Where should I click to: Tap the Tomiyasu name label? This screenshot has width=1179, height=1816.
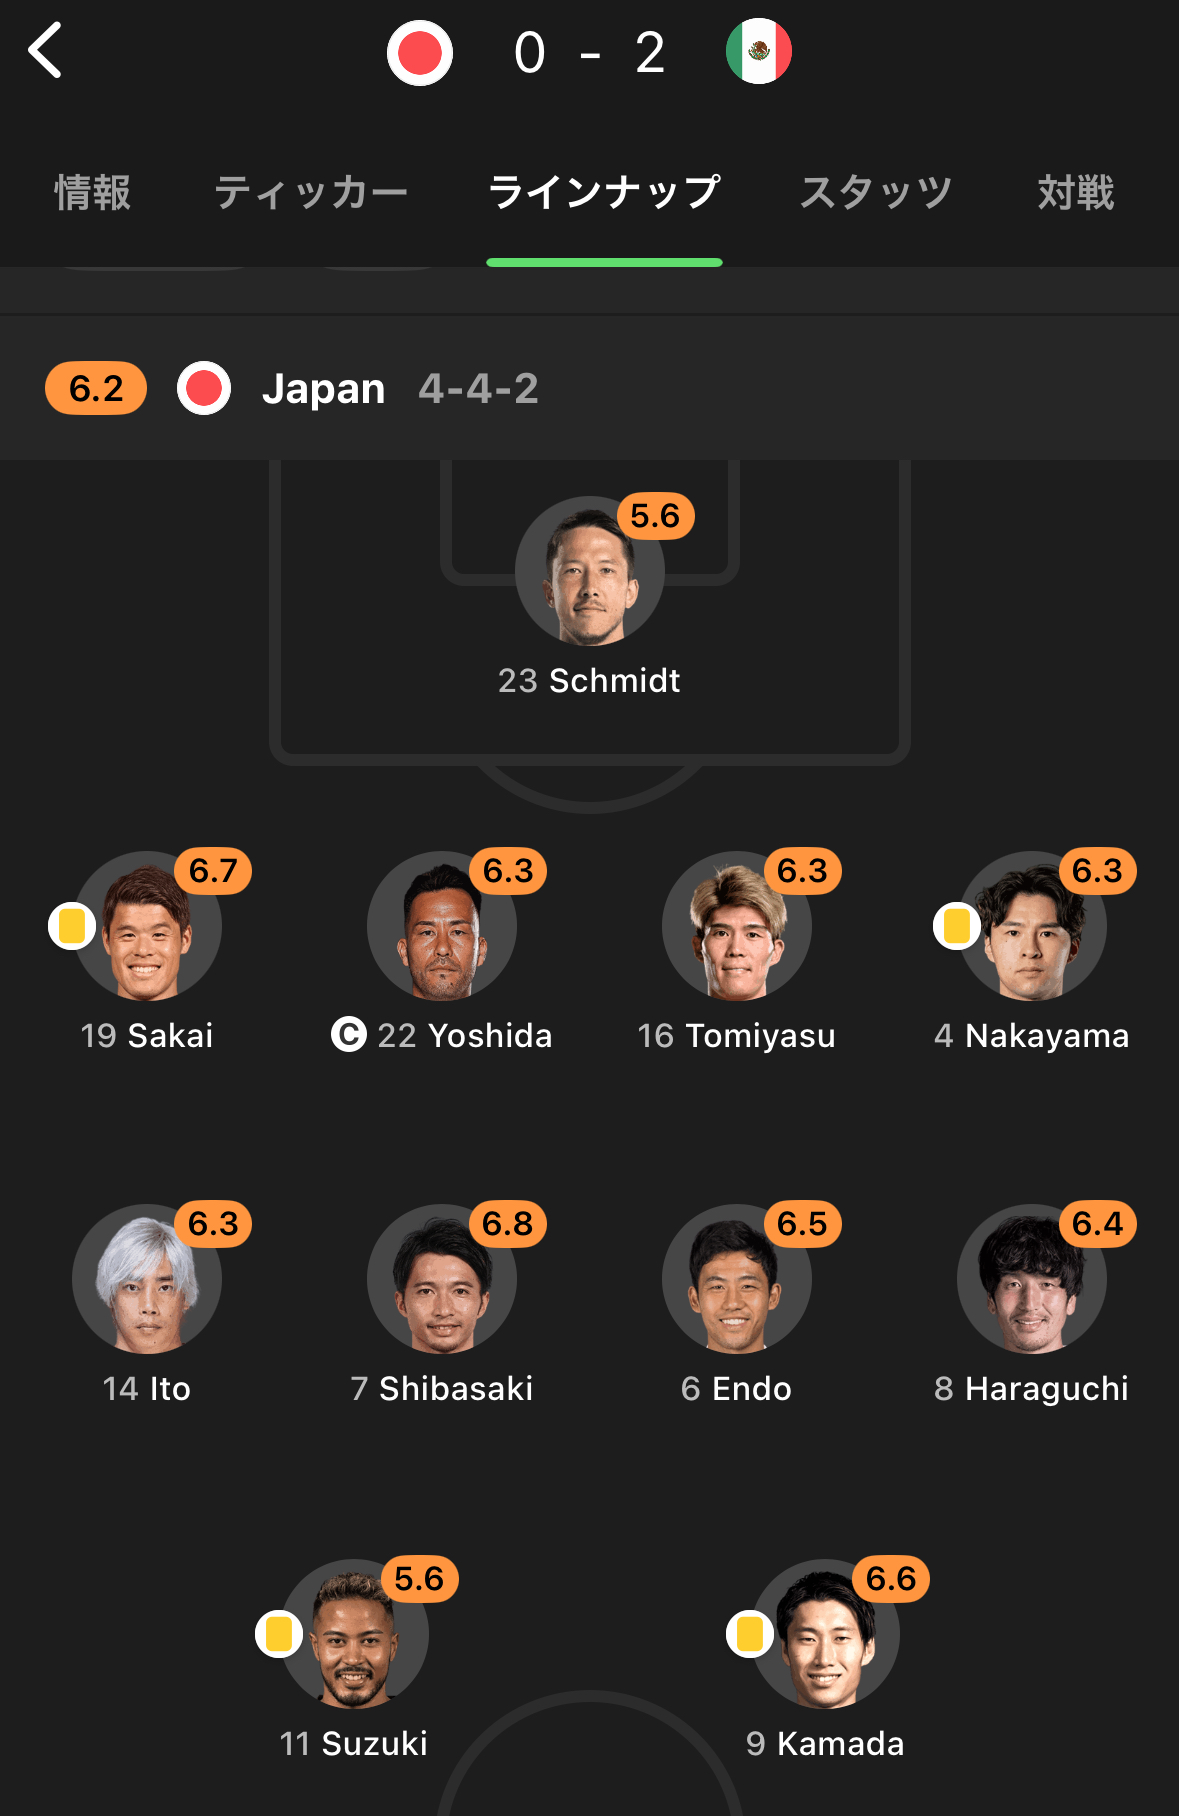(737, 1036)
